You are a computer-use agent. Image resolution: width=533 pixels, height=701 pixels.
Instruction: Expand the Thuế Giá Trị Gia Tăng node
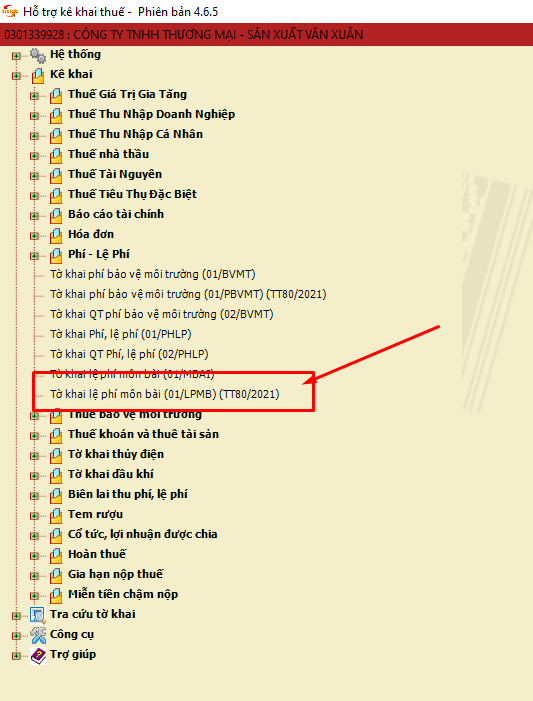pos(34,96)
